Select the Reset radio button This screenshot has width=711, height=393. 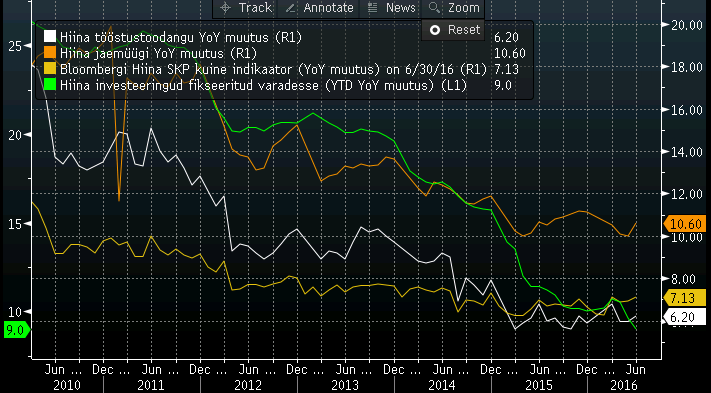click(x=435, y=30)
